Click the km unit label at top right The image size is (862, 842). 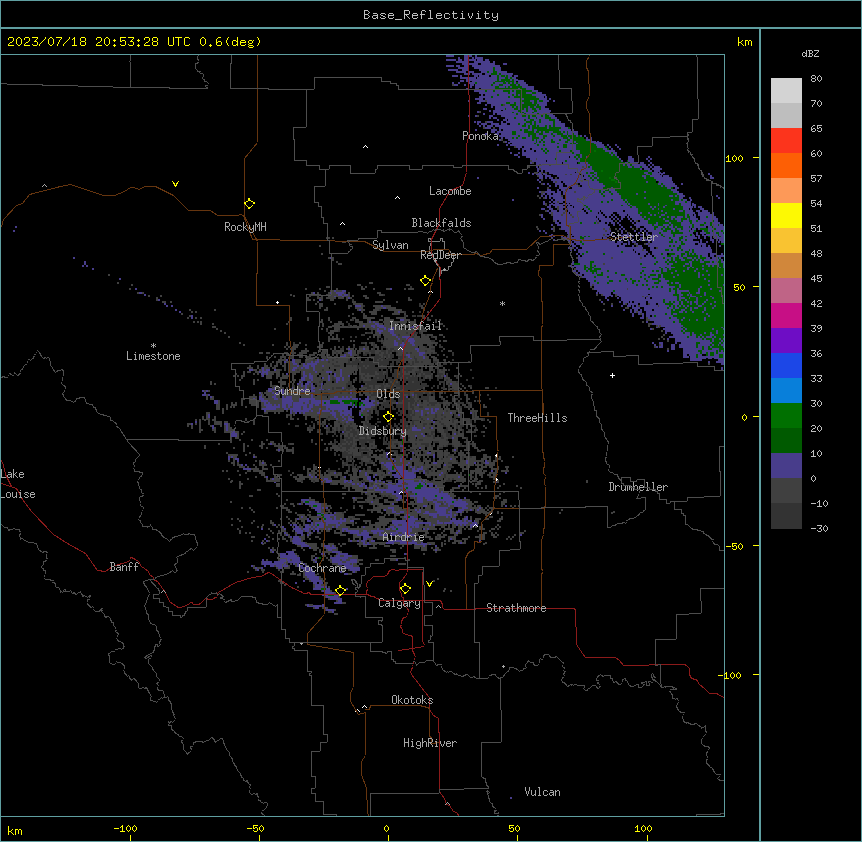[744, 42]
